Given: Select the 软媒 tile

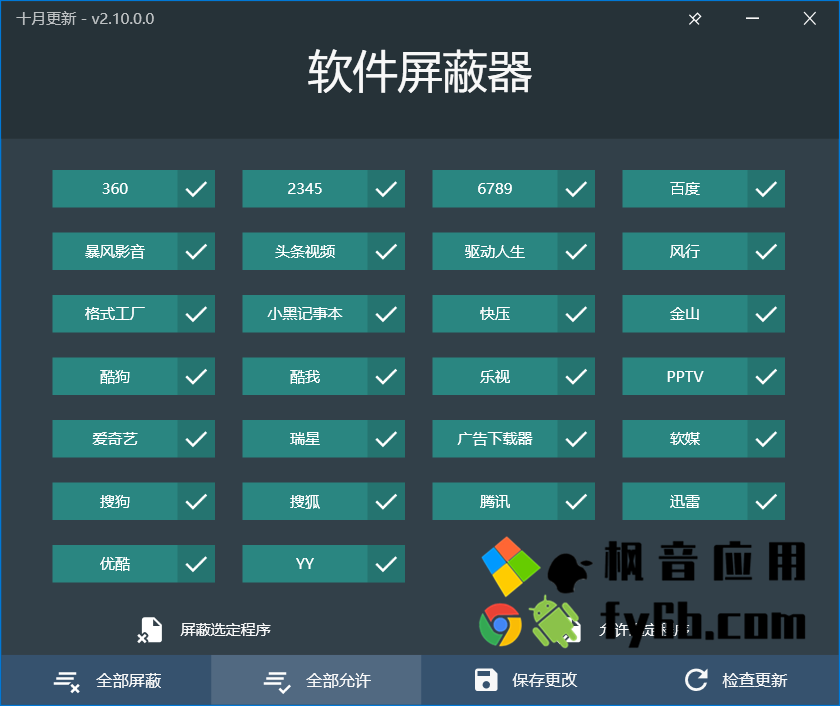Looking at the screenshot, I should tap(703, 439).
